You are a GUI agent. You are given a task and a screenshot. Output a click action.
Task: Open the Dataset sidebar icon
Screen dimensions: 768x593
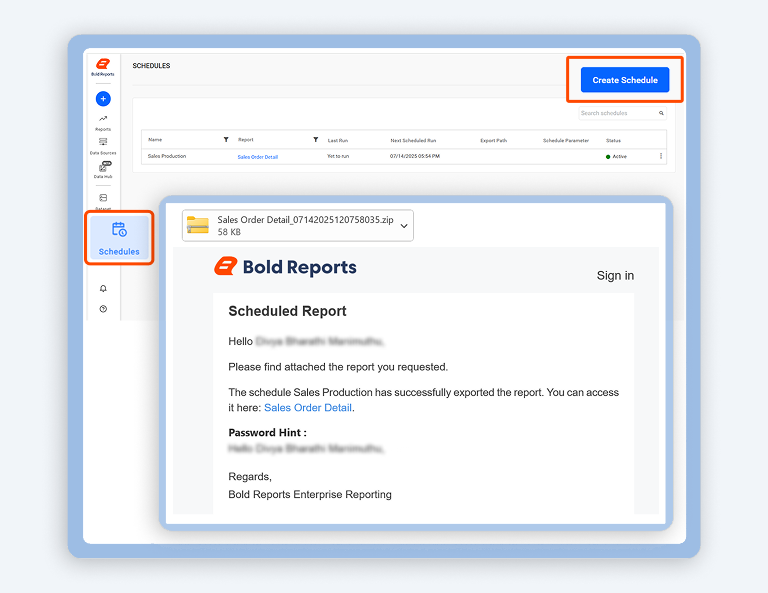tap(103, 200)
